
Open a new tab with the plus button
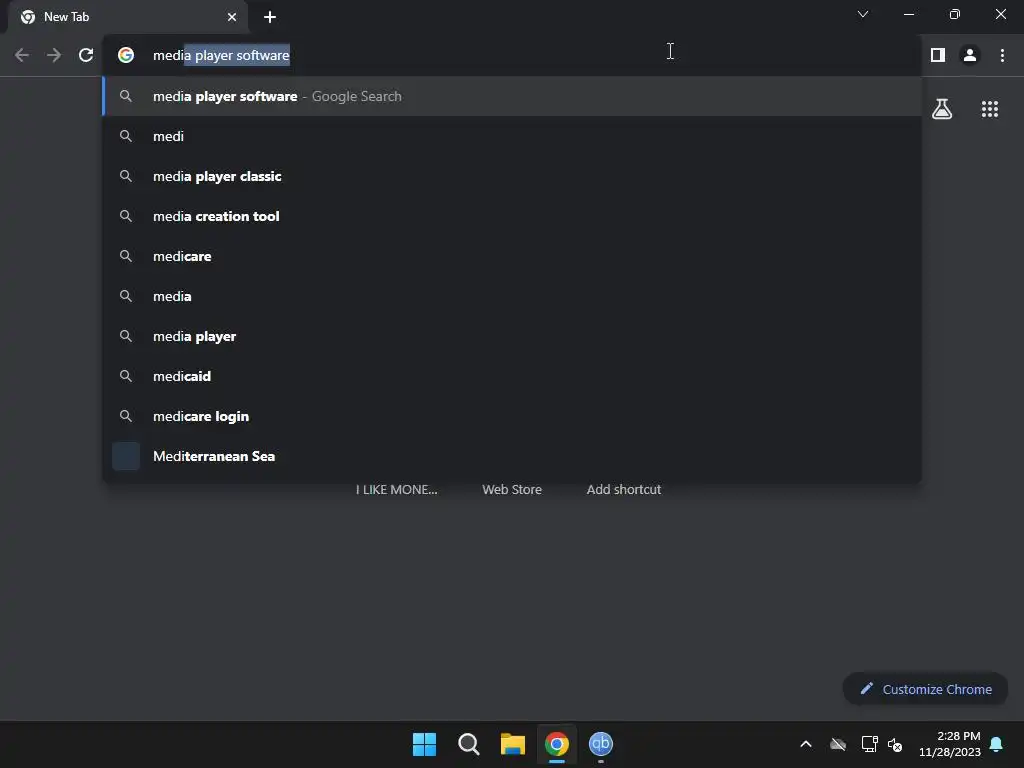[270, 17]
